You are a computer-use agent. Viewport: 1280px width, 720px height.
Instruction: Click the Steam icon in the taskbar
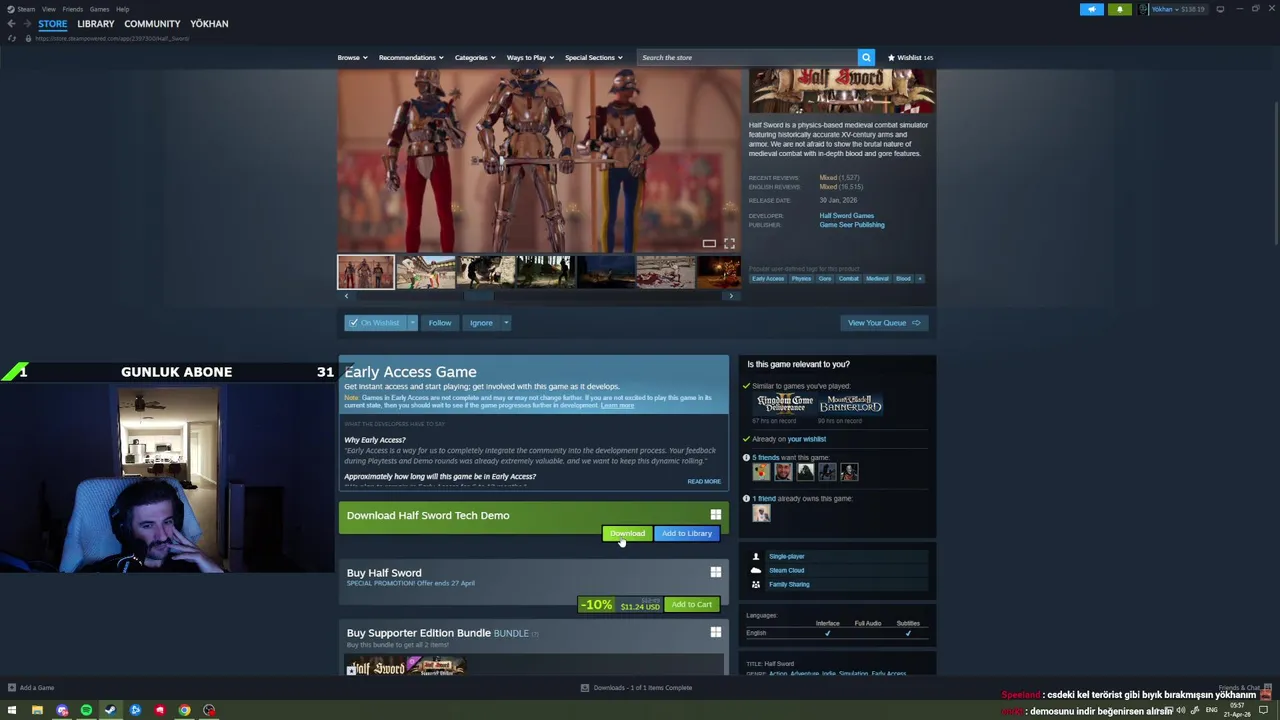tap(110, 710)
